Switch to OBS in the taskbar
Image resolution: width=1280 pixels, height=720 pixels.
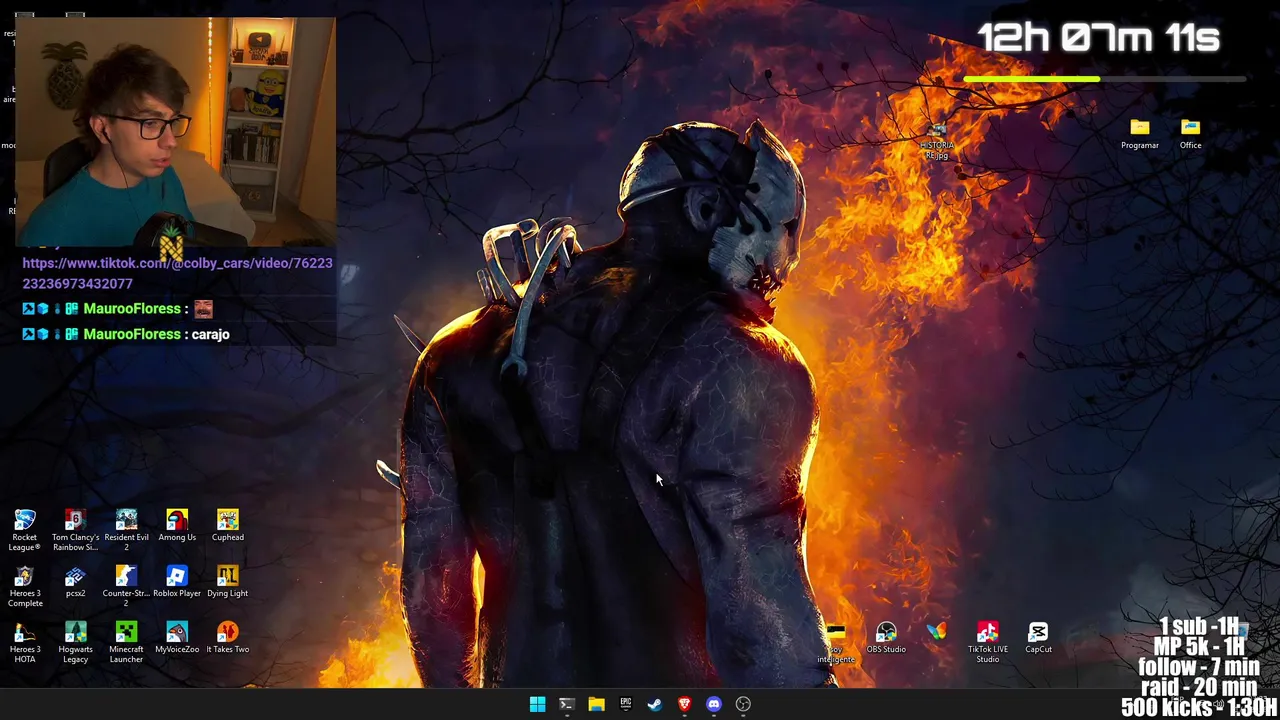tap(743, 704)
